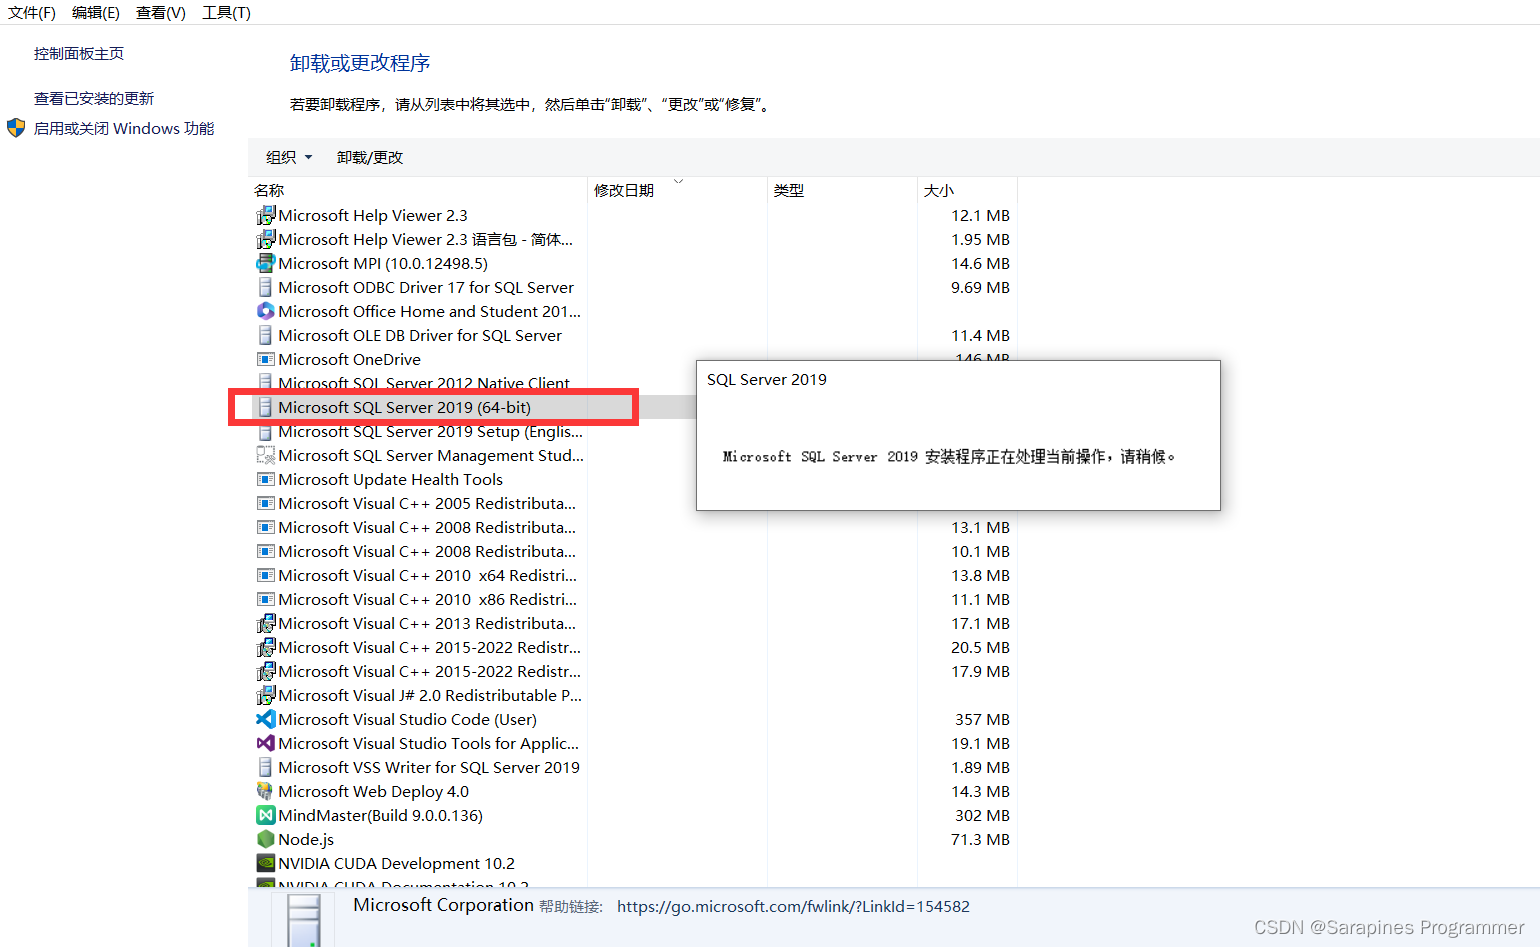Click the Microsoft Help Viewer 2.3 icon
1540x947 pixels.
[x=265, y=215]
